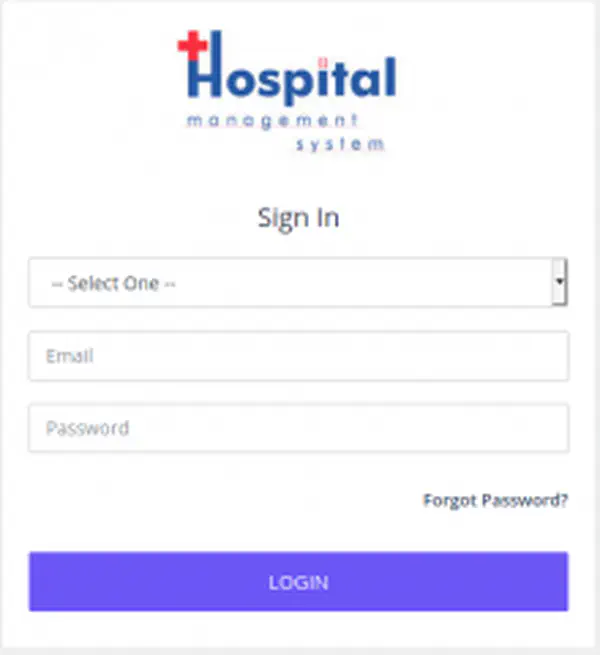The height and width of the screenshot is (655, 600).
Task: Click the 'Email' placeholder text
Action: [69, 356]
